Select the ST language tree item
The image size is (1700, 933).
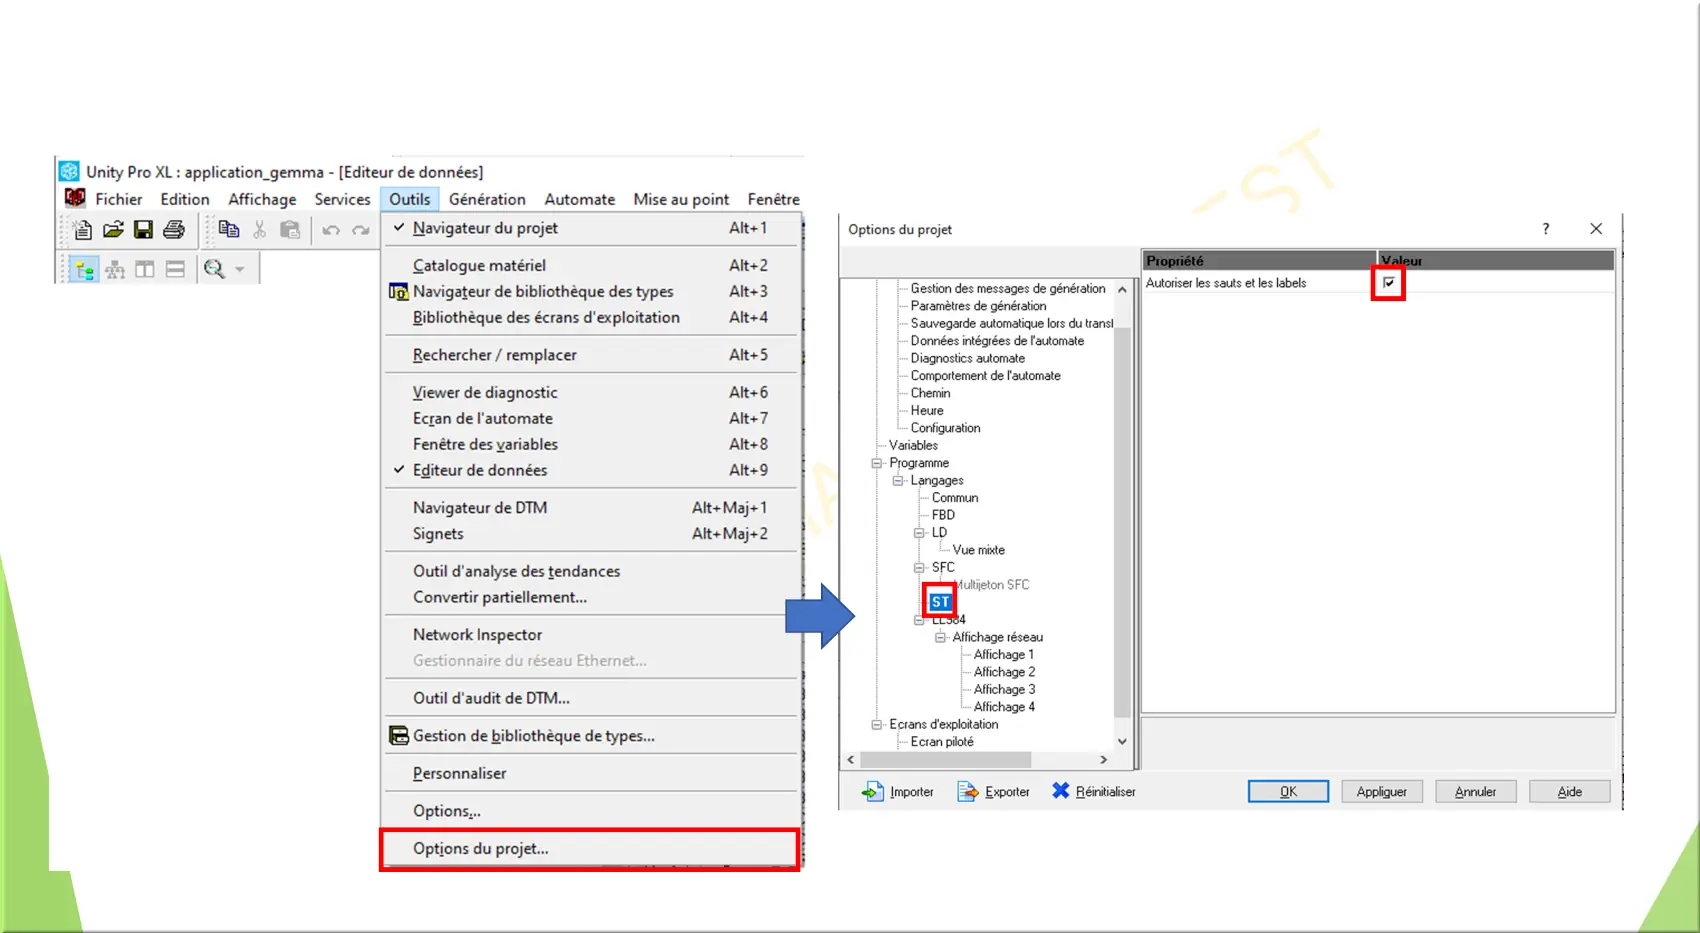coord(940,602)
